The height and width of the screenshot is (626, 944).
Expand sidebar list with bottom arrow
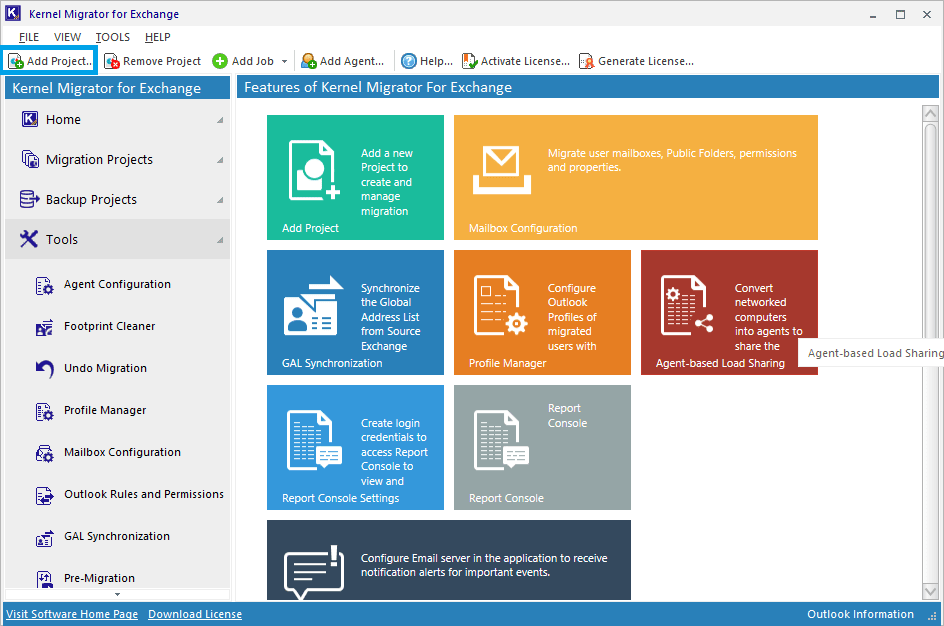[x=117, y=595]
